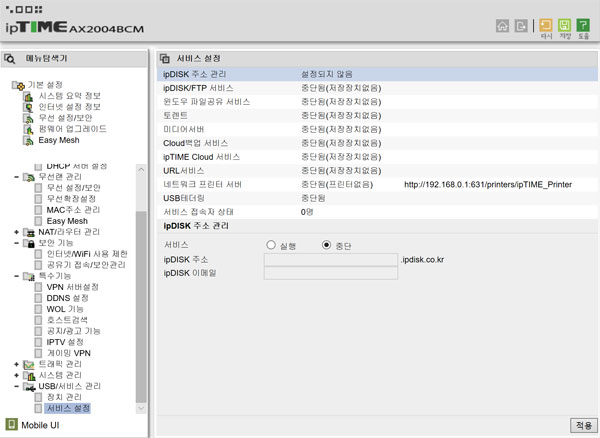Select the 토렌트 service row
This screenshot has height=438, width=600.
[377, 116]
